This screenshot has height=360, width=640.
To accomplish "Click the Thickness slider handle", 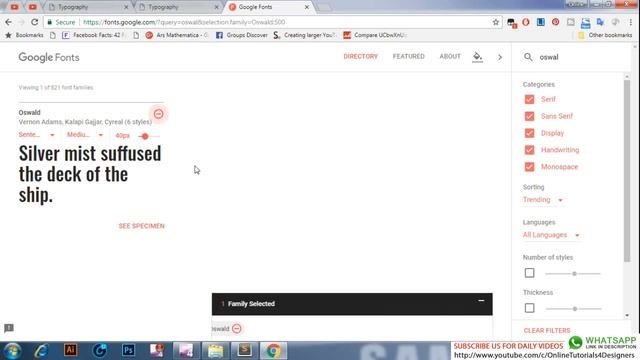I will point(575,309).
